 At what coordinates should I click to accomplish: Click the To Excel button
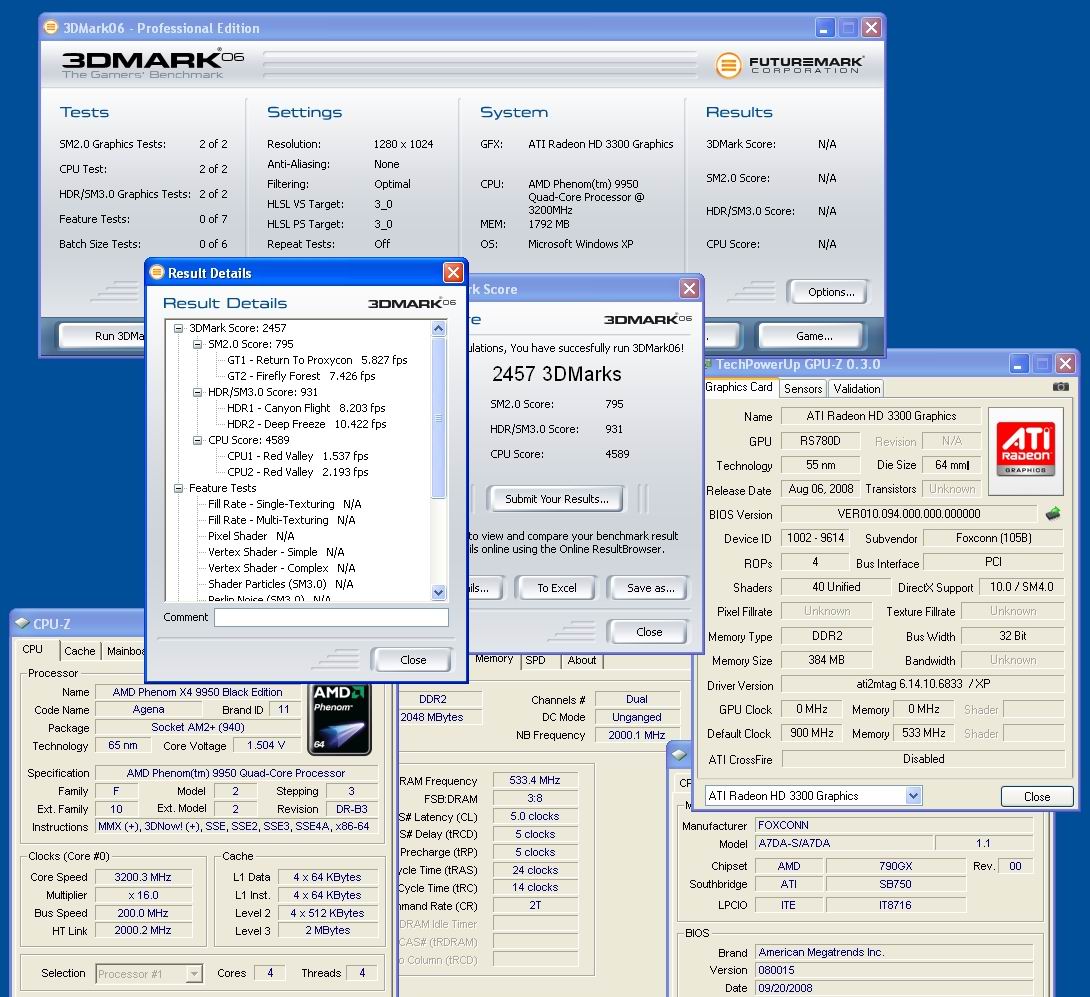coord(556,588)
